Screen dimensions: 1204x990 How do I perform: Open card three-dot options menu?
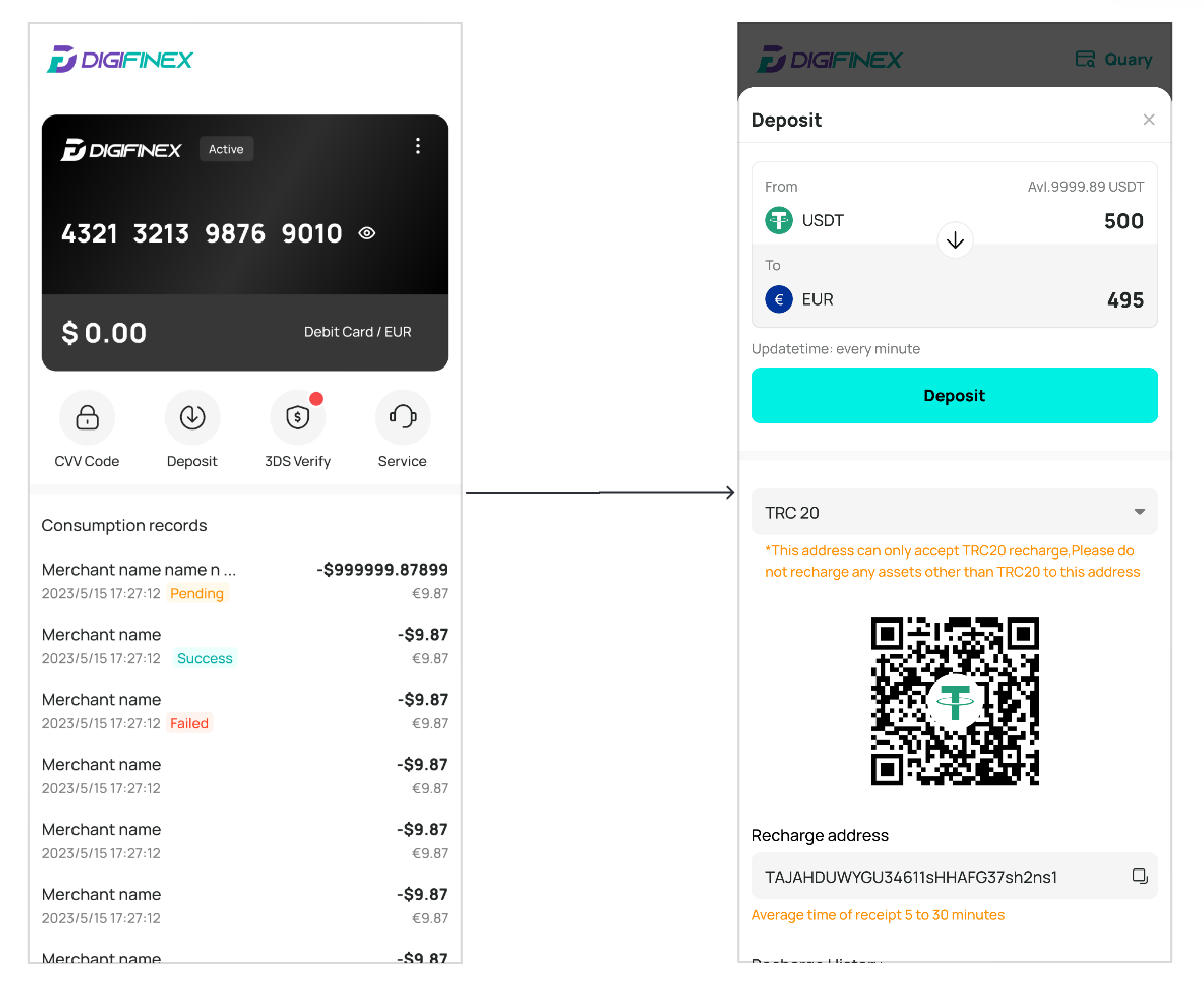coord(418,146)
